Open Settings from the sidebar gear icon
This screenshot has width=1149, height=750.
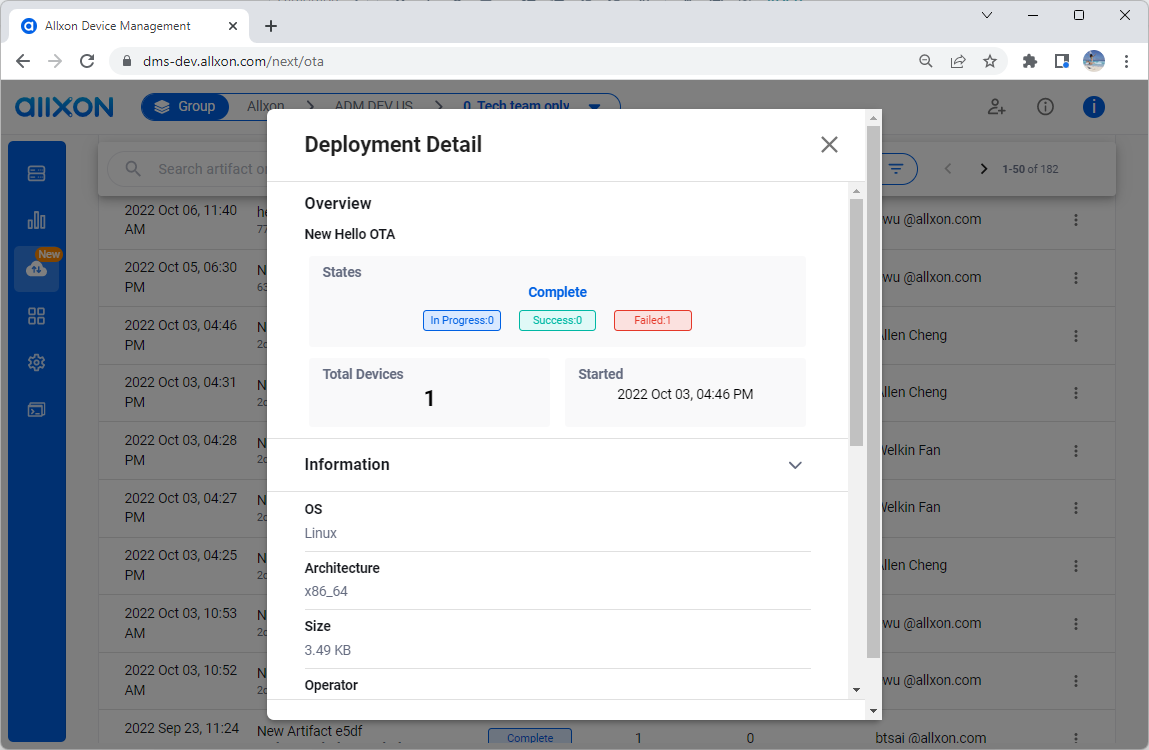point(37,362)
